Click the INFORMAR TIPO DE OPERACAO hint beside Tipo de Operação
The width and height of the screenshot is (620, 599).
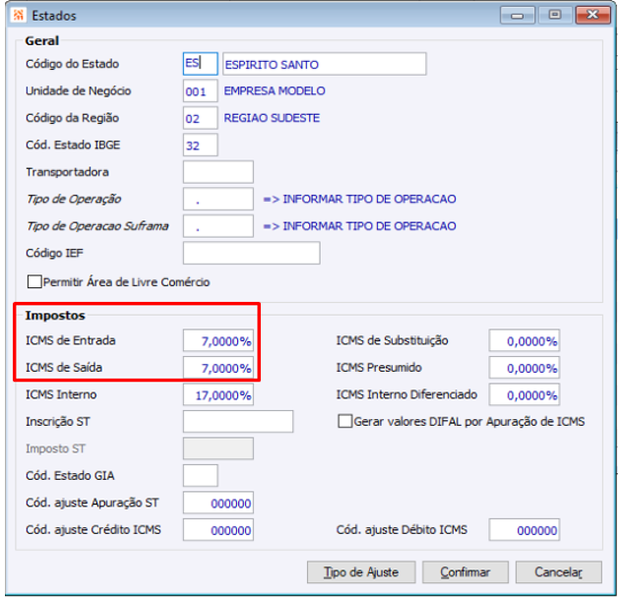point(360,199)
